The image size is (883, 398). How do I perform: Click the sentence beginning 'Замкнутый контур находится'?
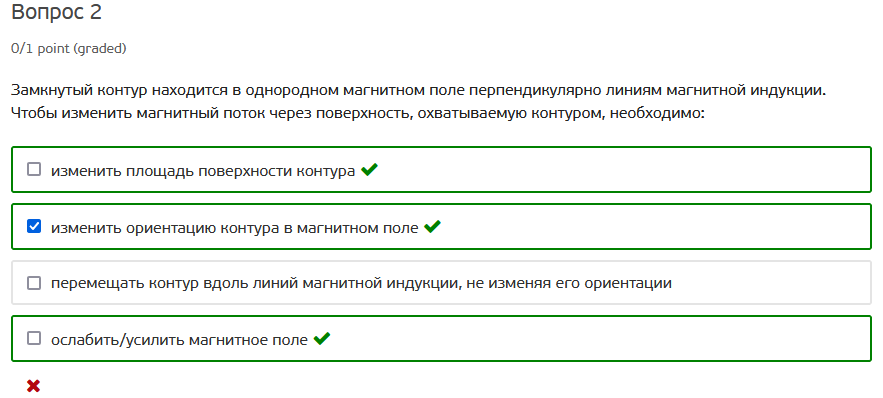pos(418,91)
